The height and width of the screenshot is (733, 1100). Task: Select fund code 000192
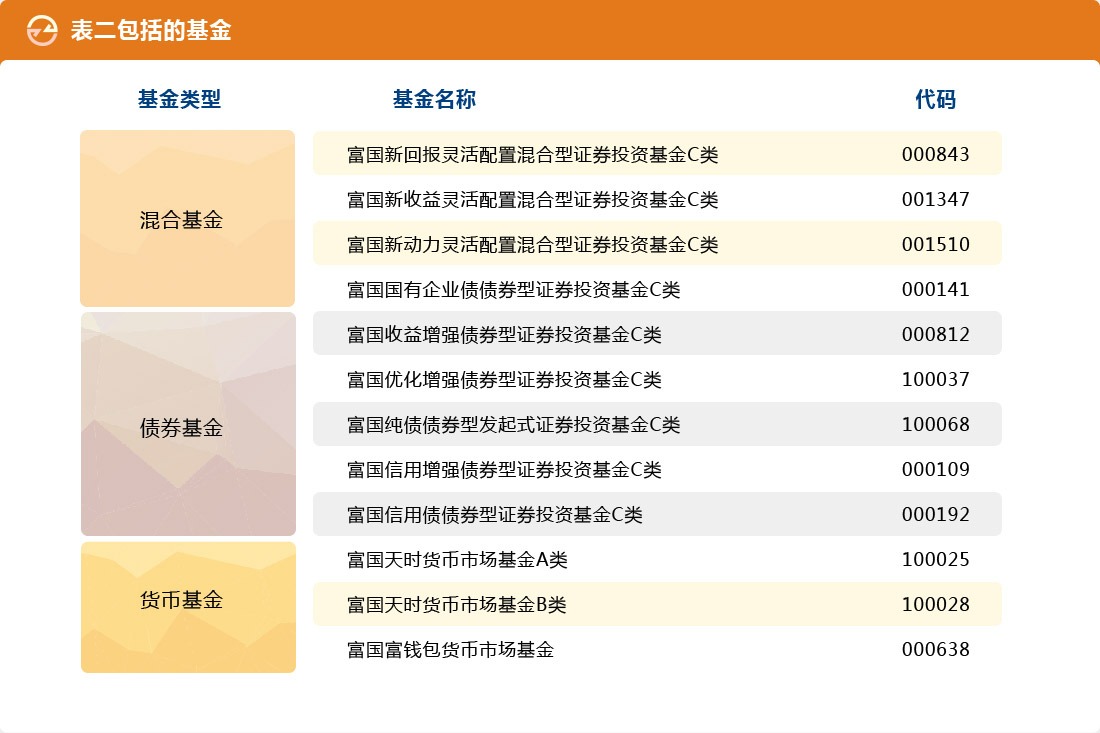pos(935,514)
